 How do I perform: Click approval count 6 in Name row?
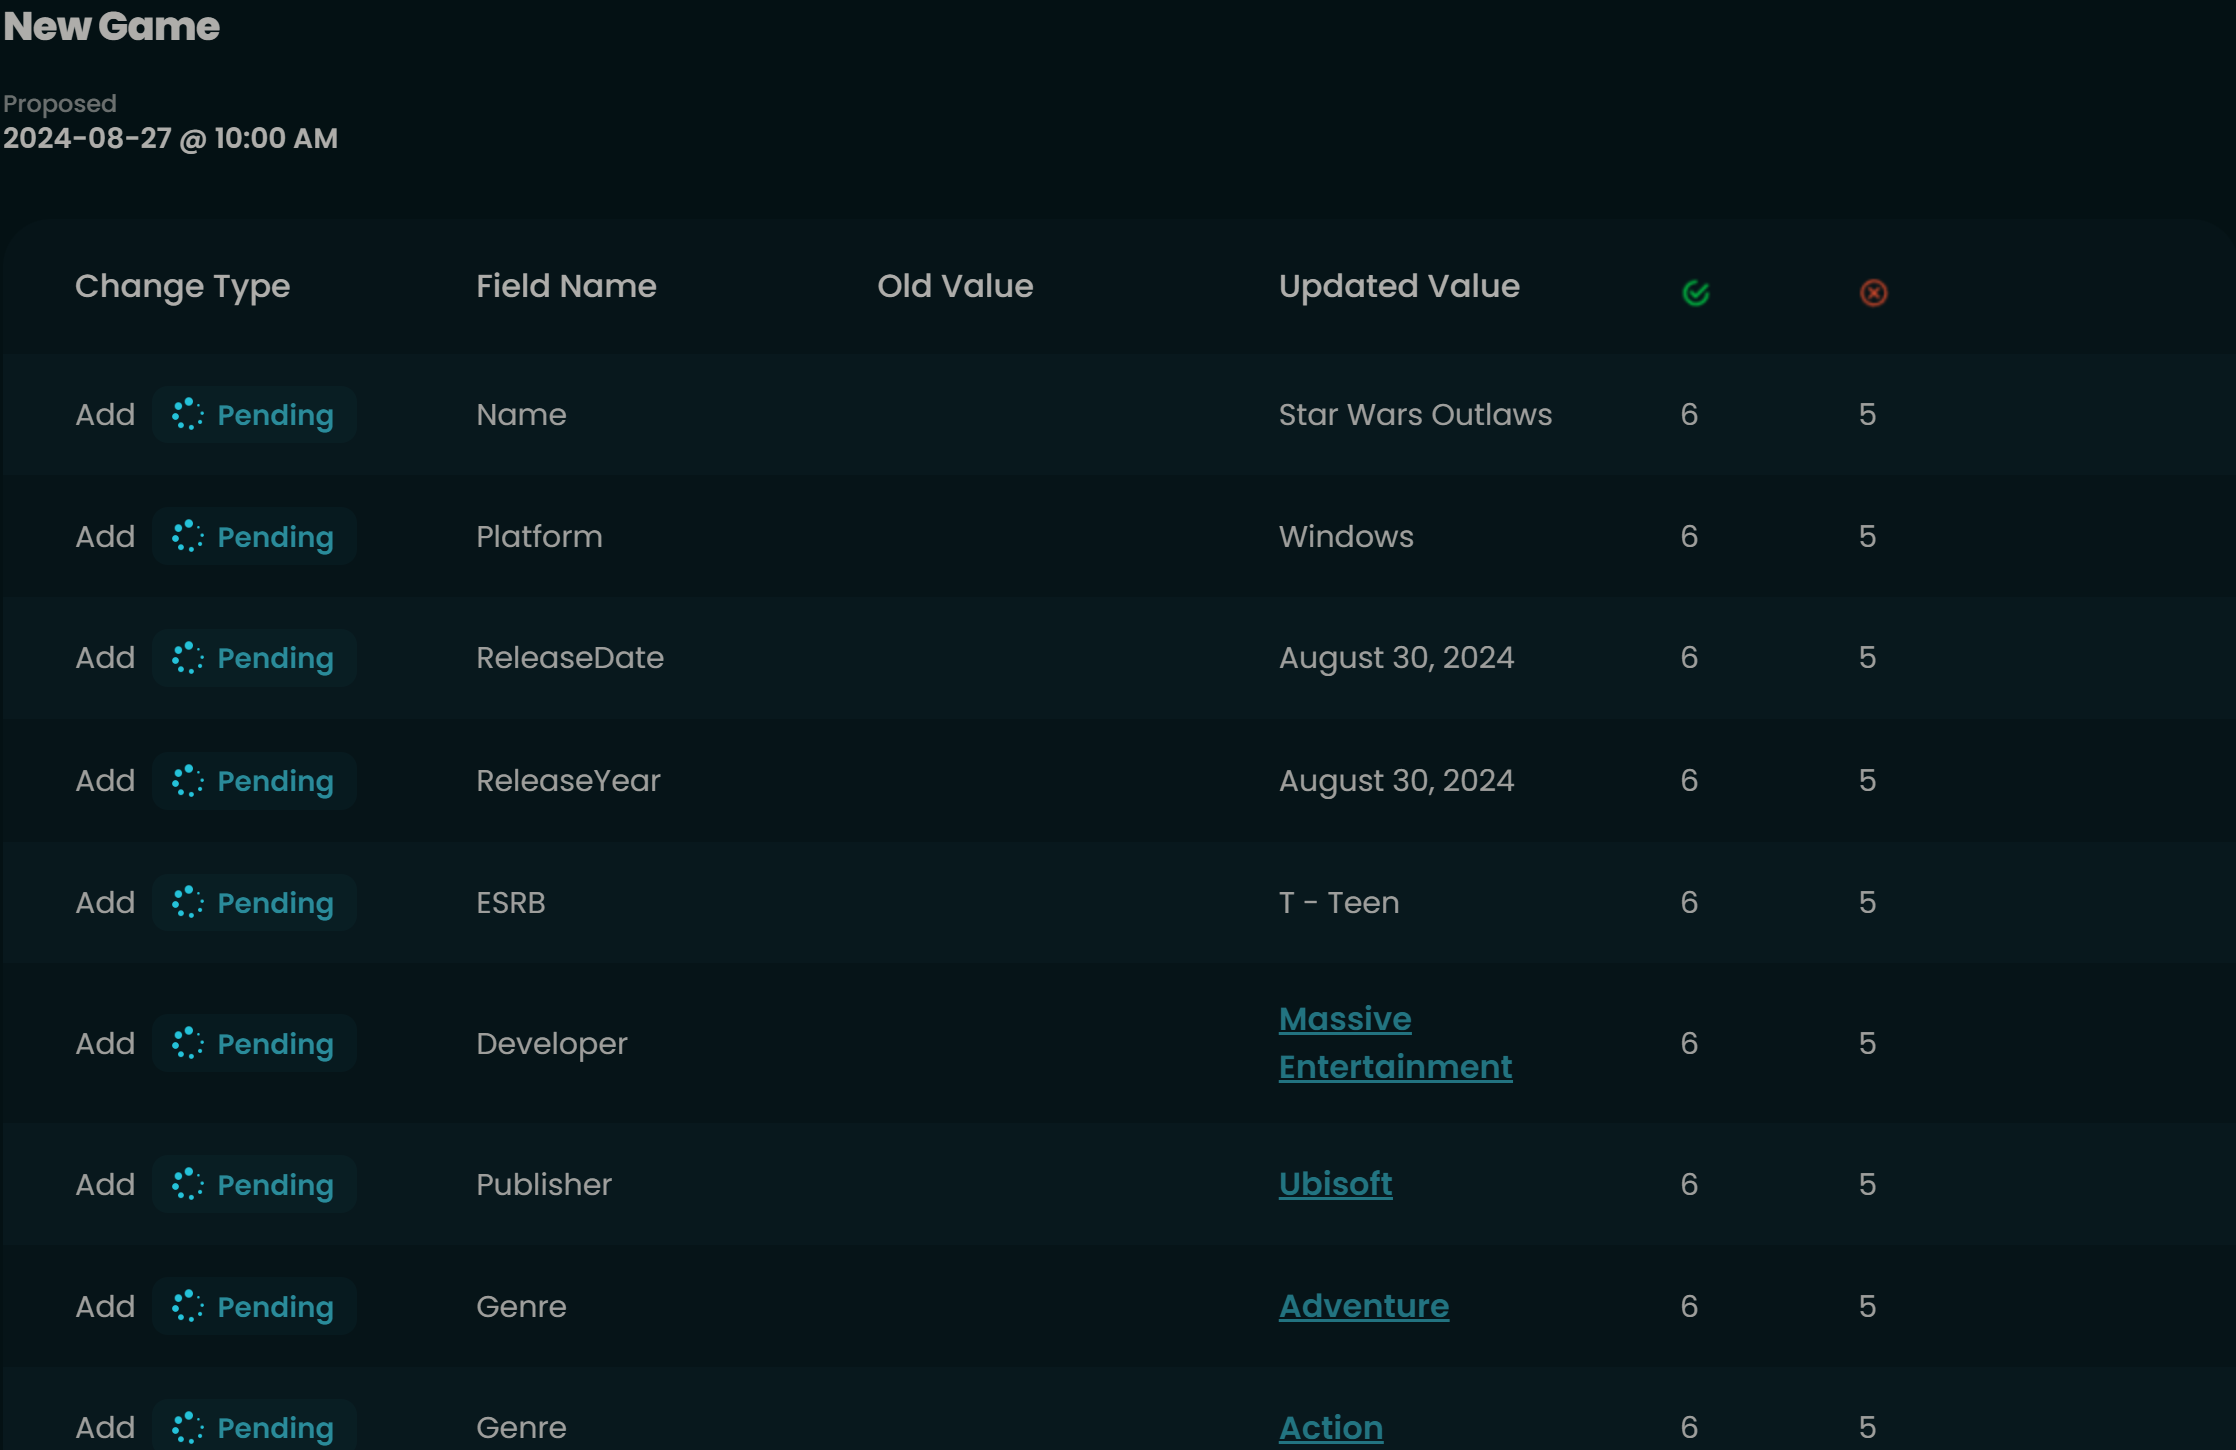1689,414
